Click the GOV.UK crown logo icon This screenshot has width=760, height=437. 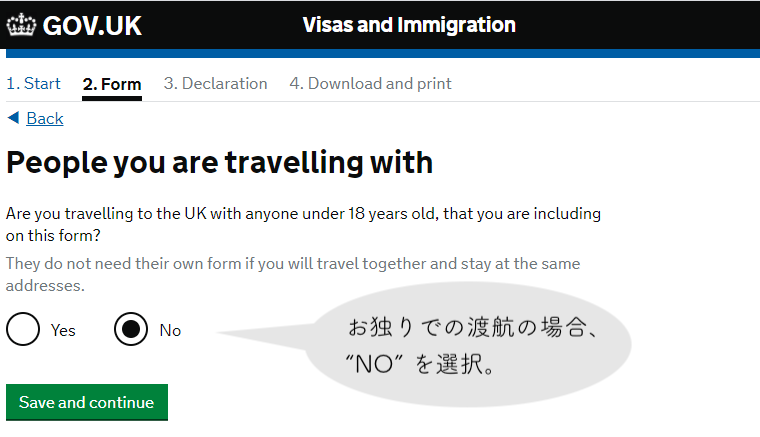pyautogui.click(x=21, y=25)
